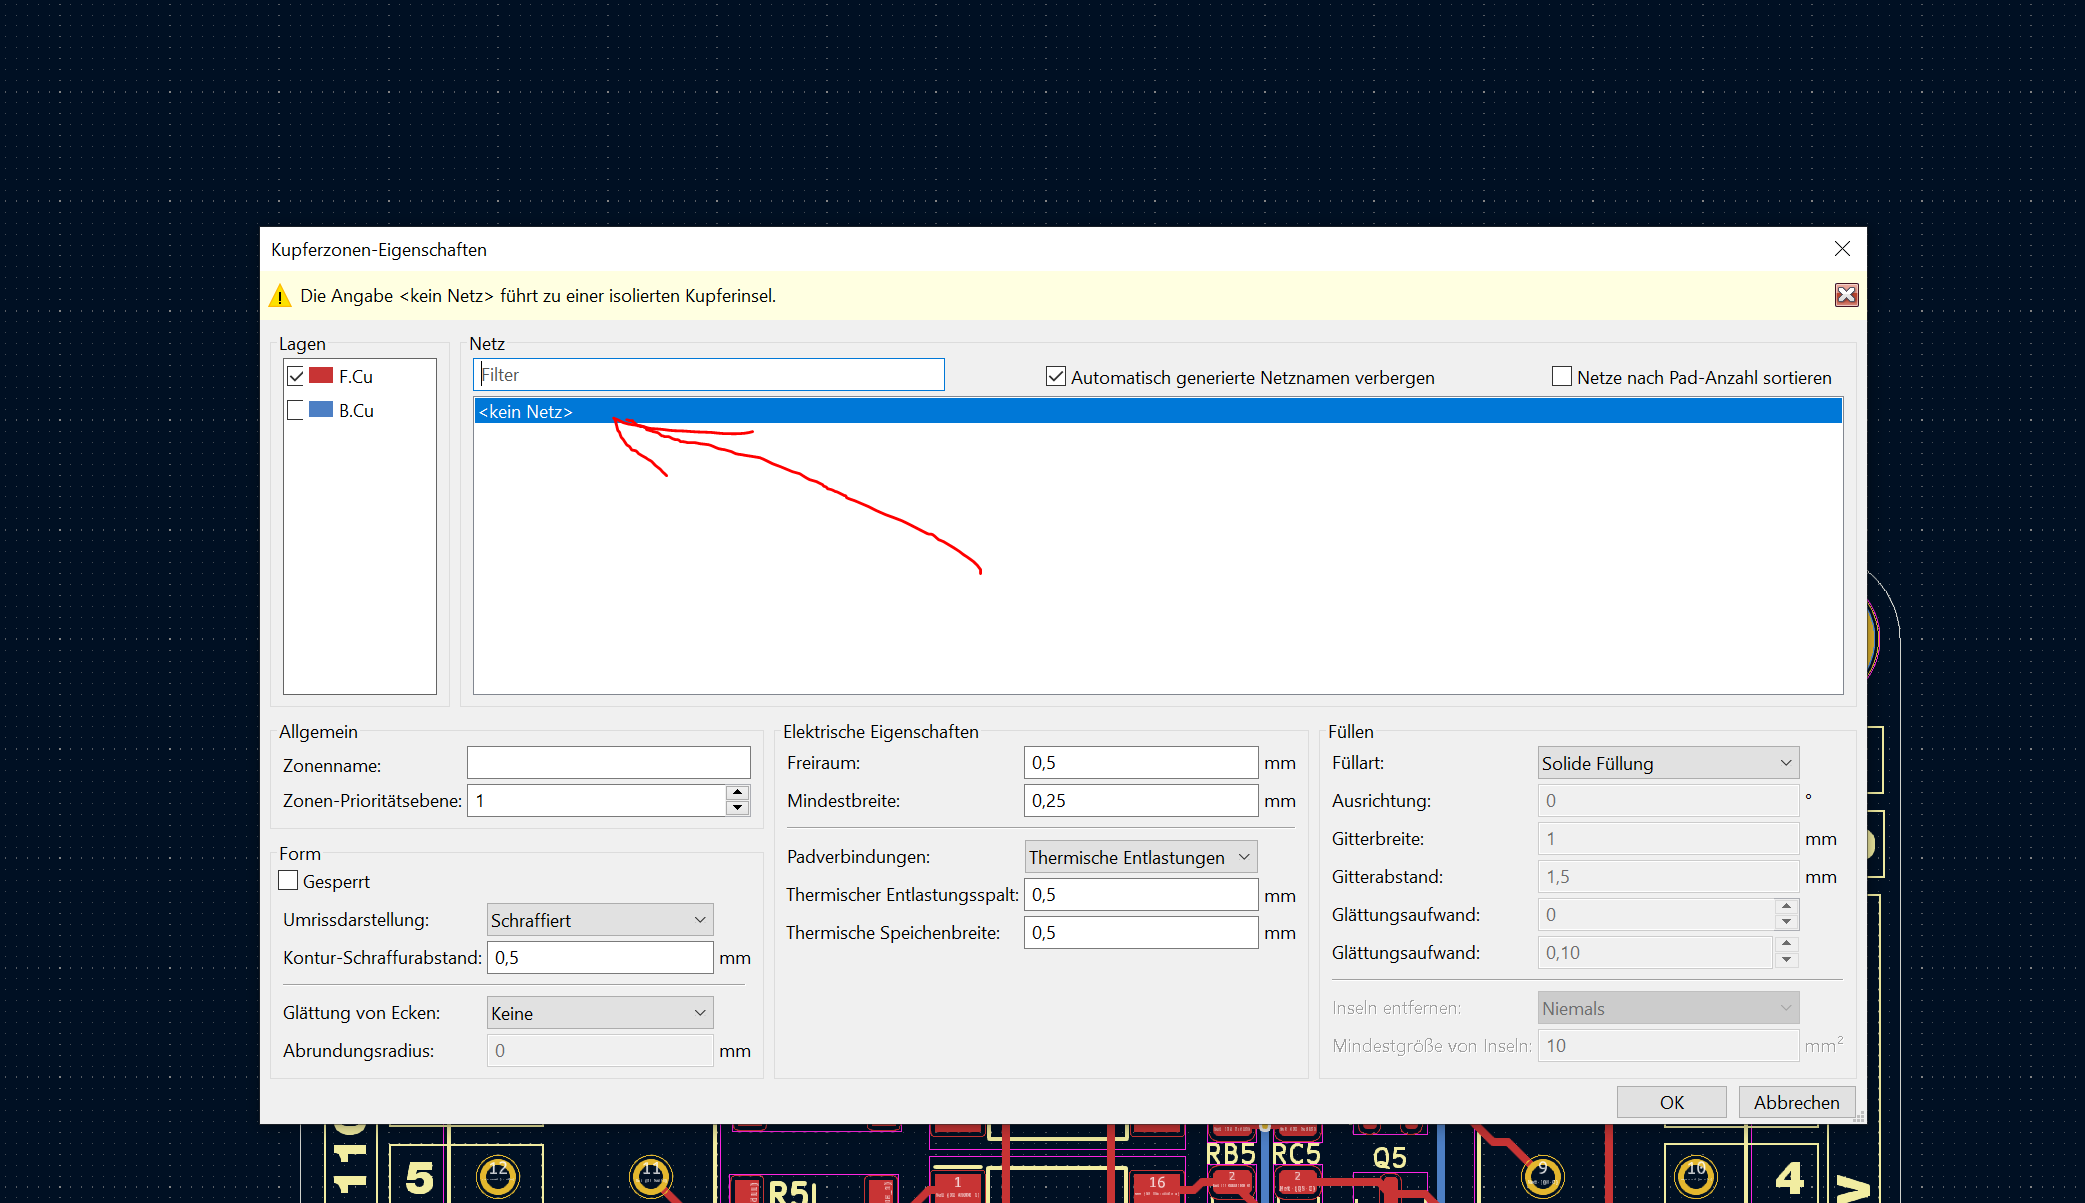
Task: Decrease the first Glättungsaufwand with its down arrow
Action: [x=1786, y=922]
